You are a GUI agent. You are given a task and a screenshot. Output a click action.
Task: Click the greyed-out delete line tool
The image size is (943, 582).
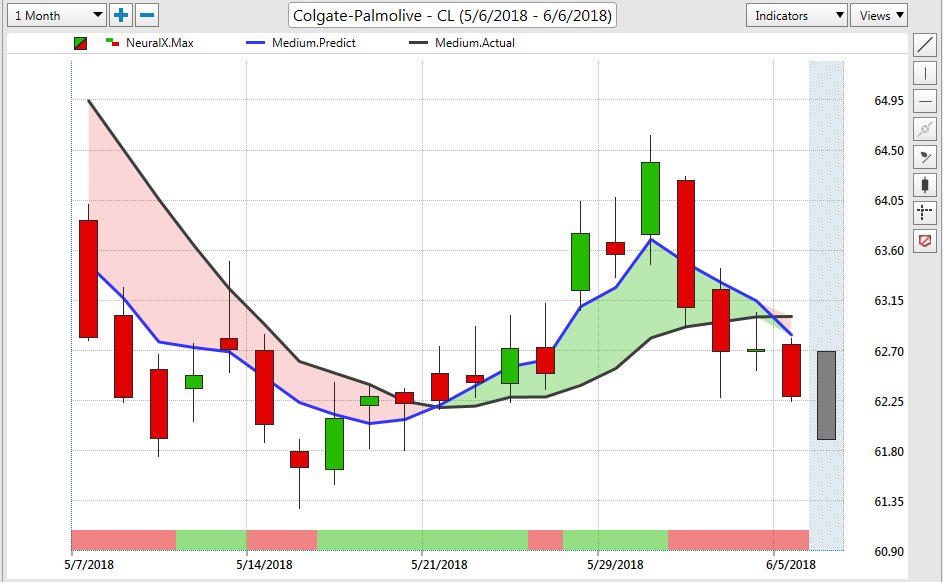[x=924, y=129]
